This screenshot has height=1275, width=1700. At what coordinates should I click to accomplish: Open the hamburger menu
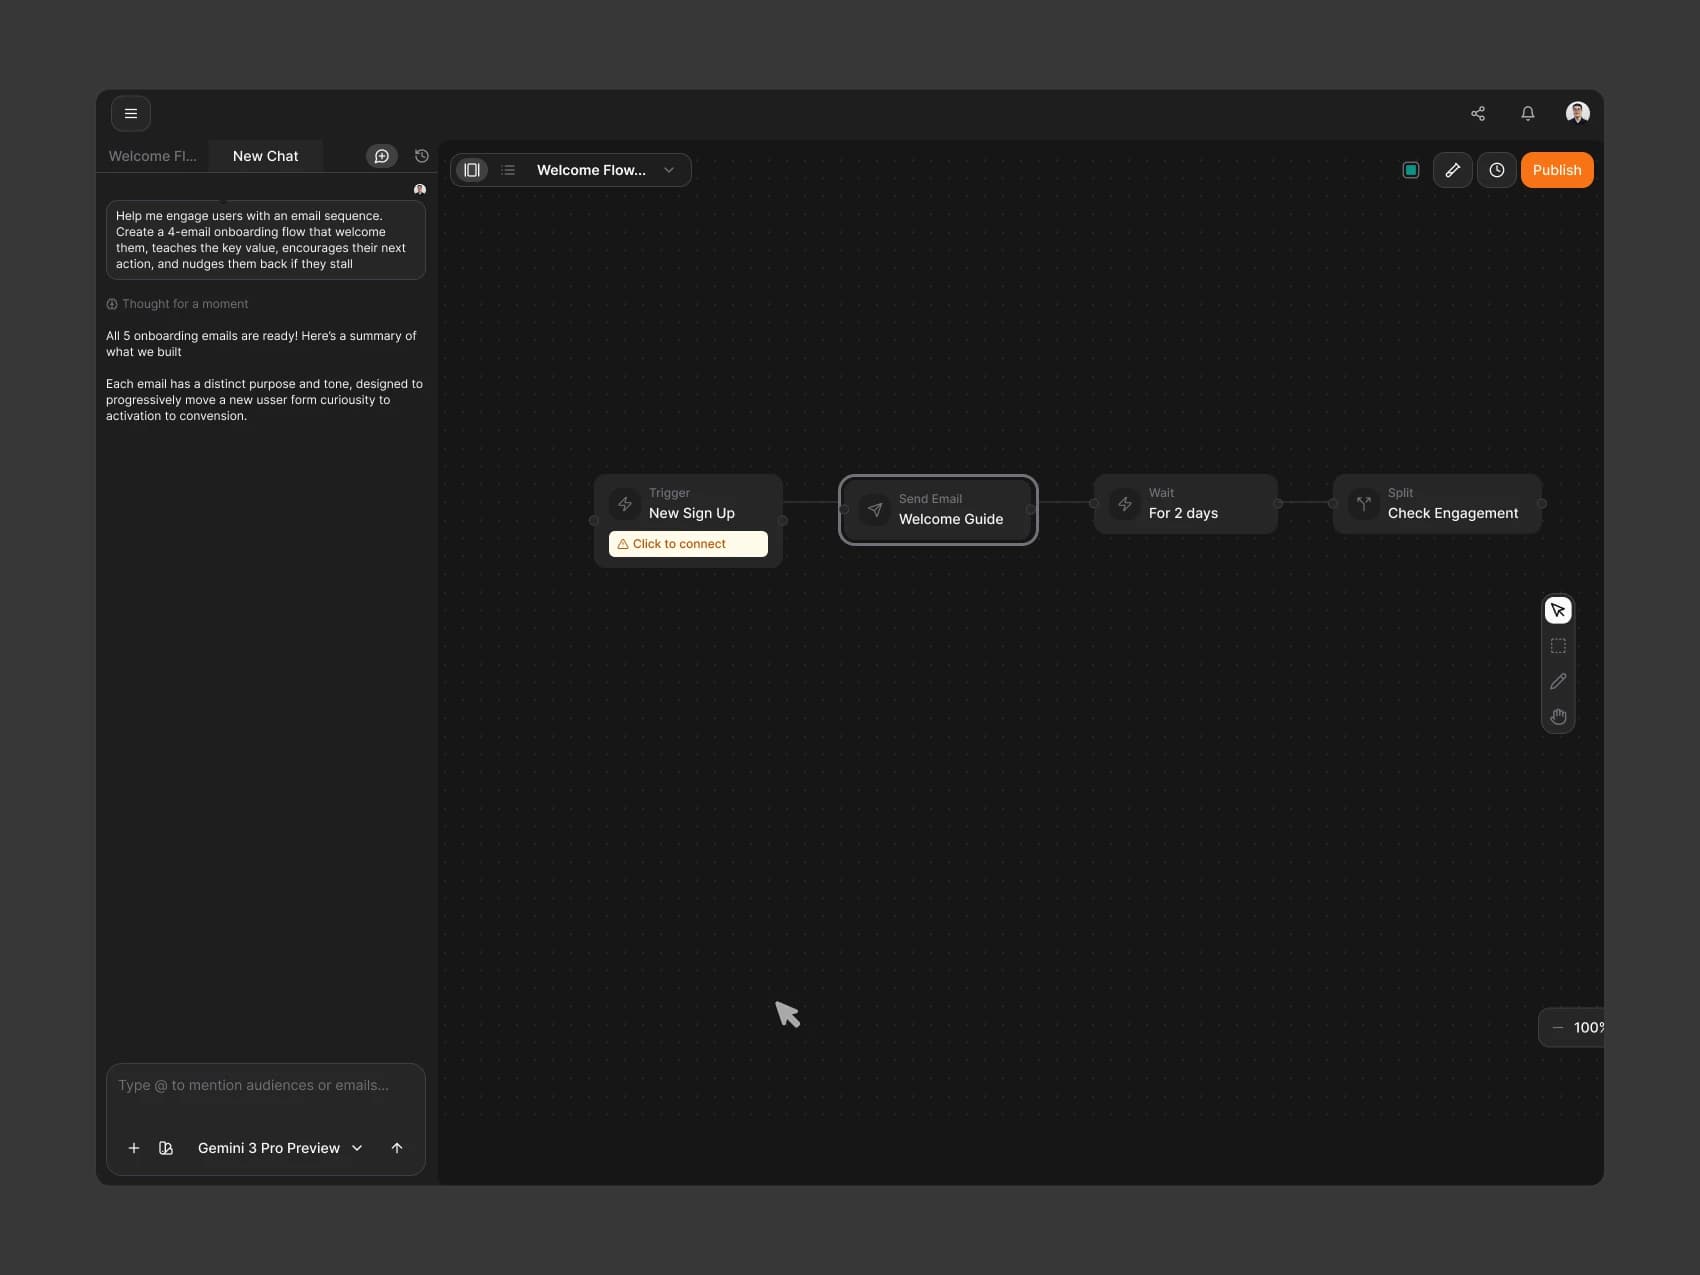(x=131, y=114)
